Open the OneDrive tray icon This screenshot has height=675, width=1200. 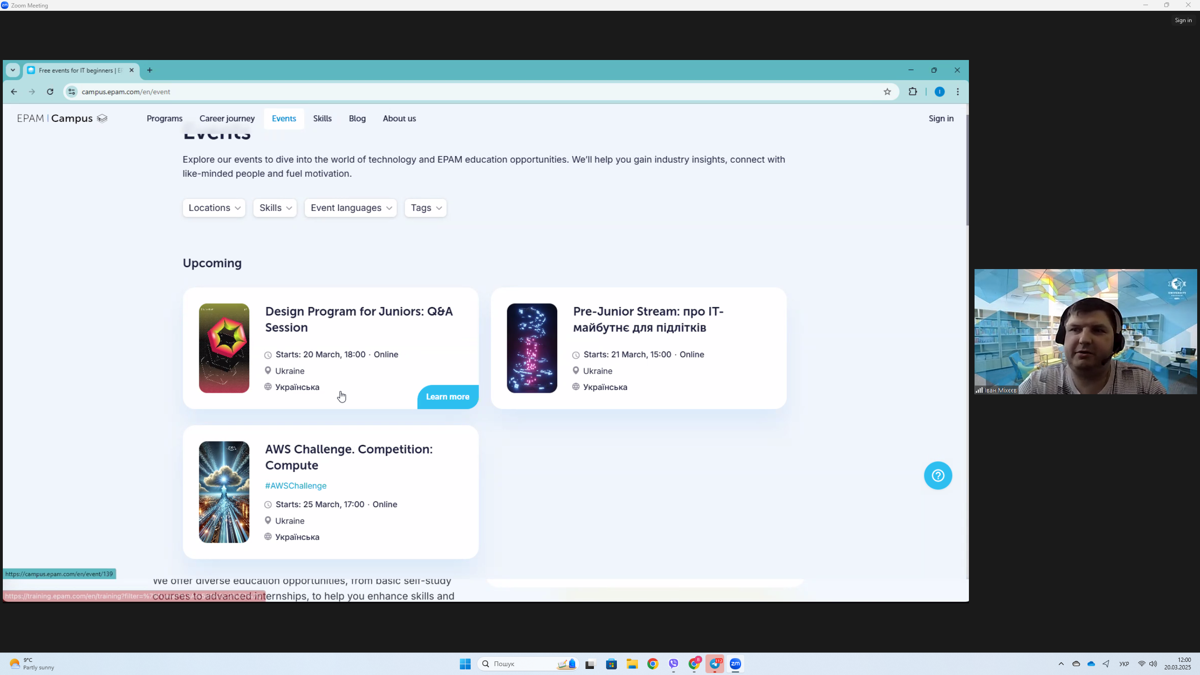[1091, 664]
